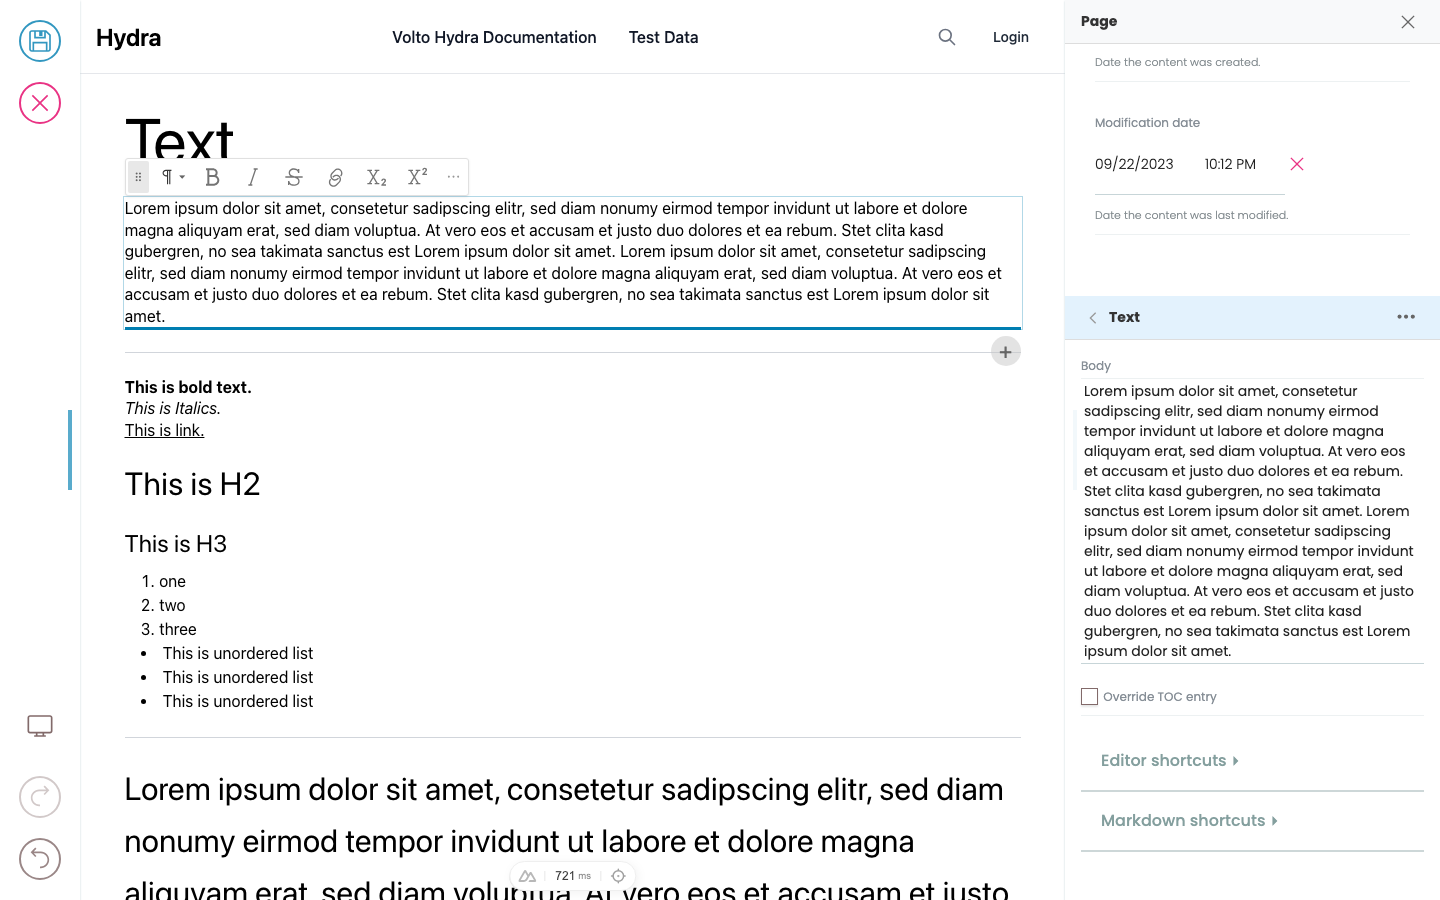Focus the Body text field in sidebar
Screen dimensions: 1440x900
pyautogui.click(x=1252, y=521)
